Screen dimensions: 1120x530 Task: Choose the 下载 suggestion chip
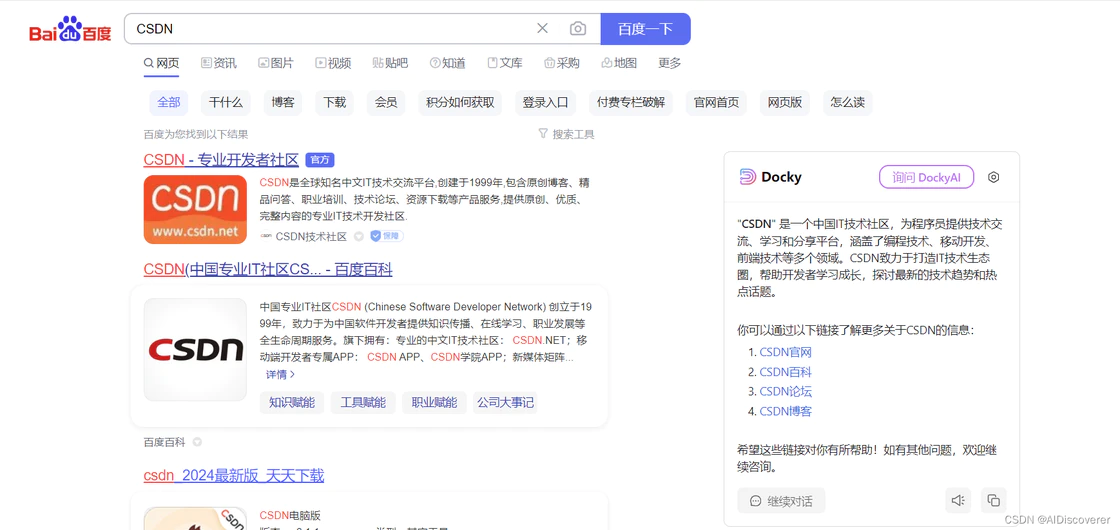(334, 102)
